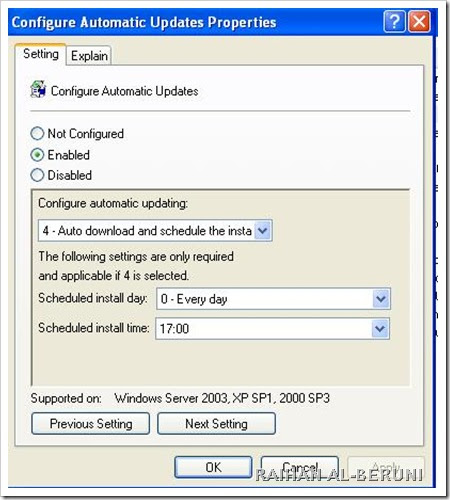Select the Enabled radio button

coord(37,155)
